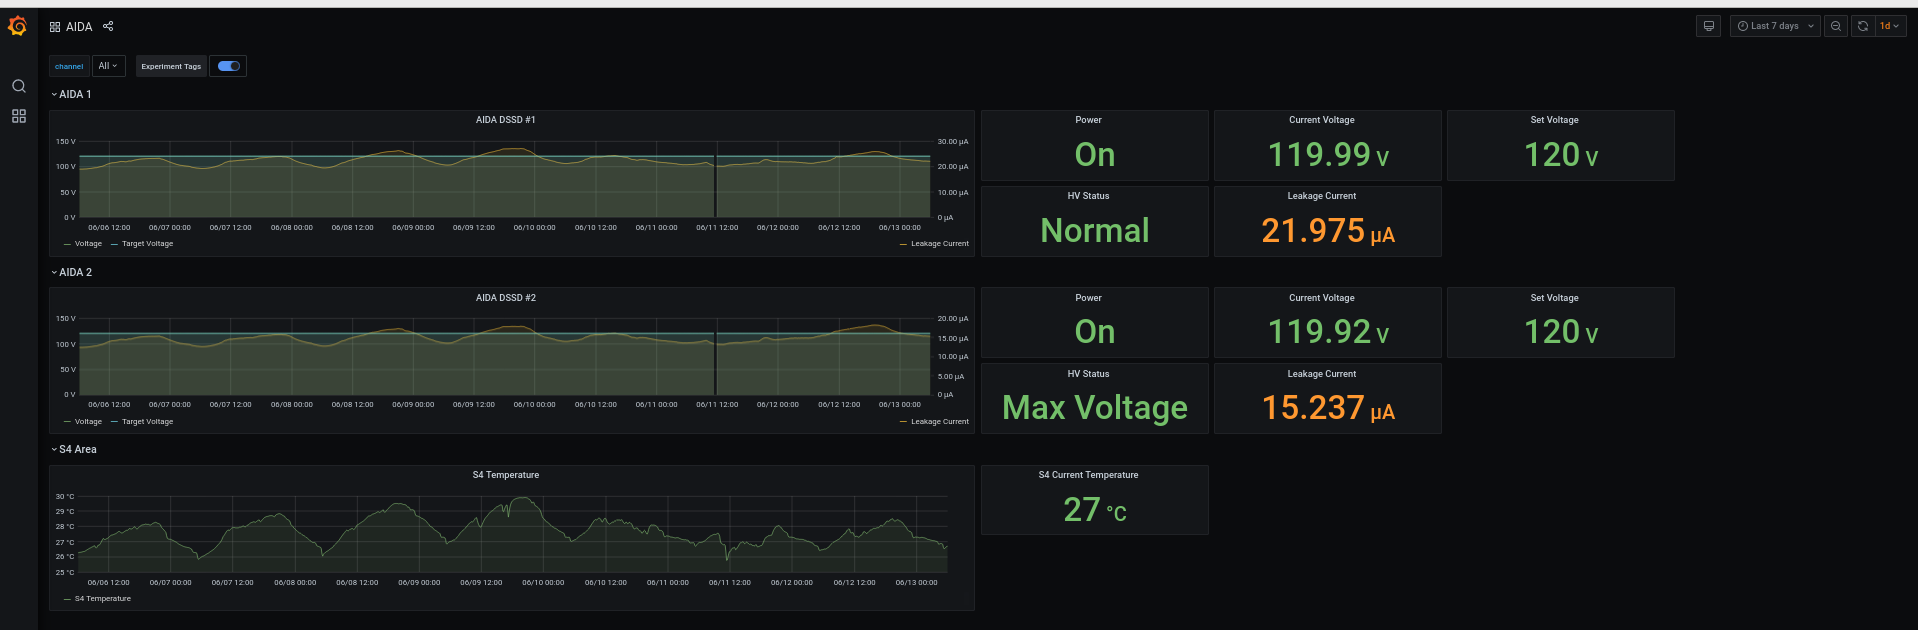Click the AIDA DSSD #2 graph area
1918x630 pixels.
coord(505,357)
